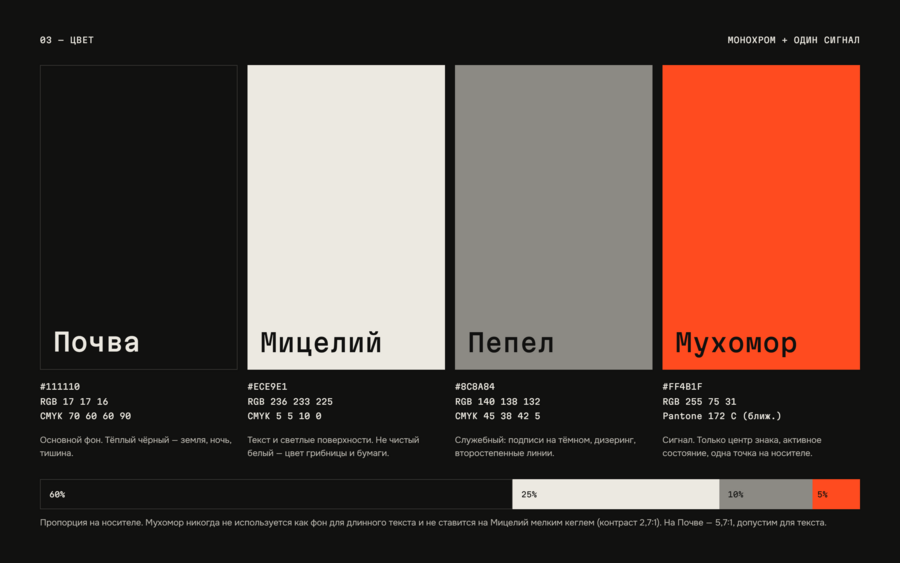Click the swatch title 'Мицелий'
Viewport: 900px width, 563px height.
(321, 343)
